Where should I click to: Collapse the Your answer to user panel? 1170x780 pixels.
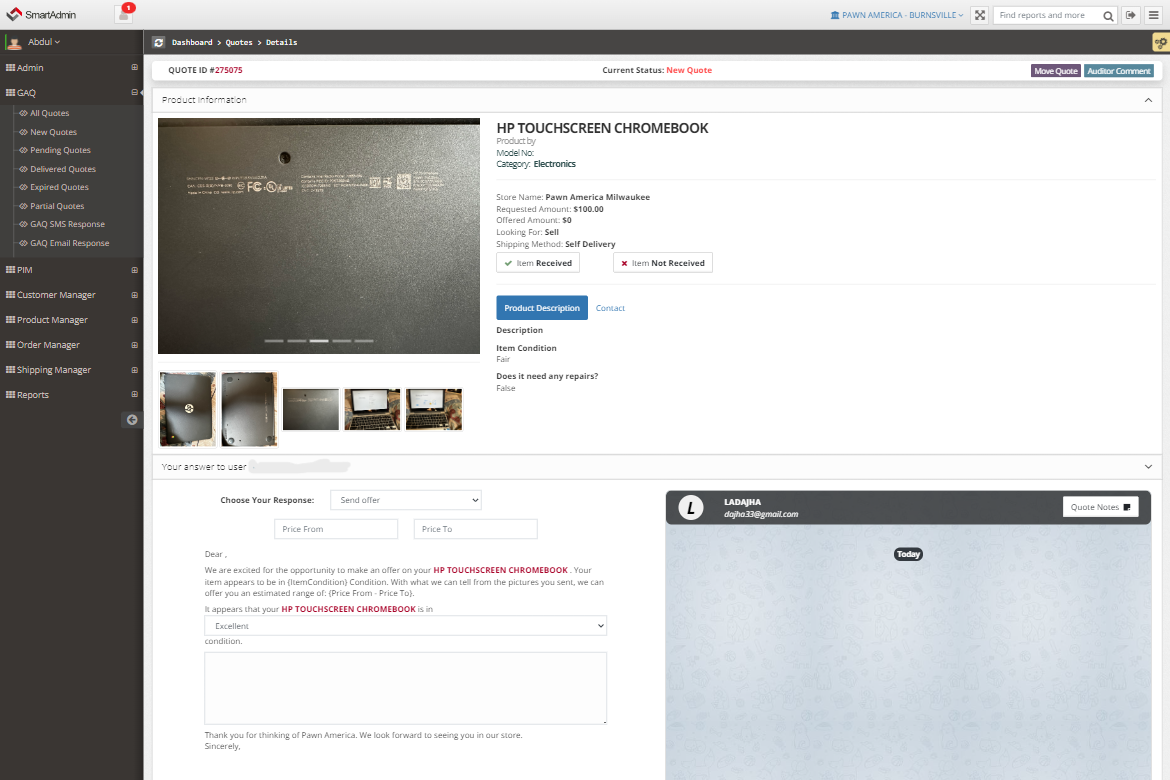click(1148, 467)
